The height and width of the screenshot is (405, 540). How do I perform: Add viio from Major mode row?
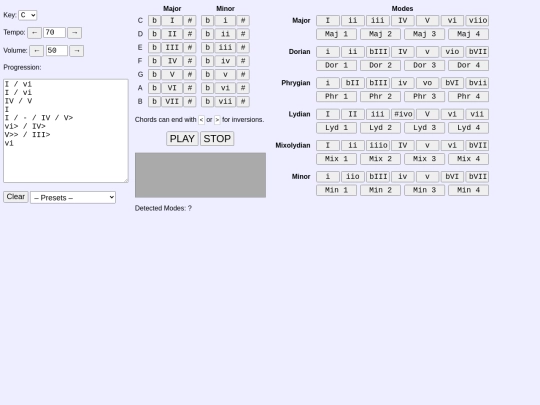477,21
